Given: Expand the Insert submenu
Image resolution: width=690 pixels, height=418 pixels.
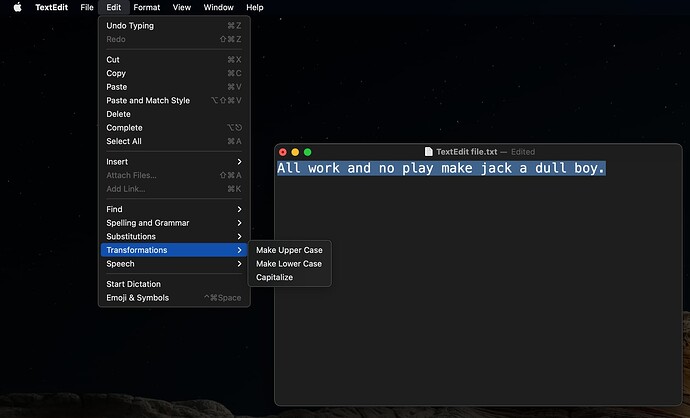Looking at the screenshot, I should (x=174, y=161).
